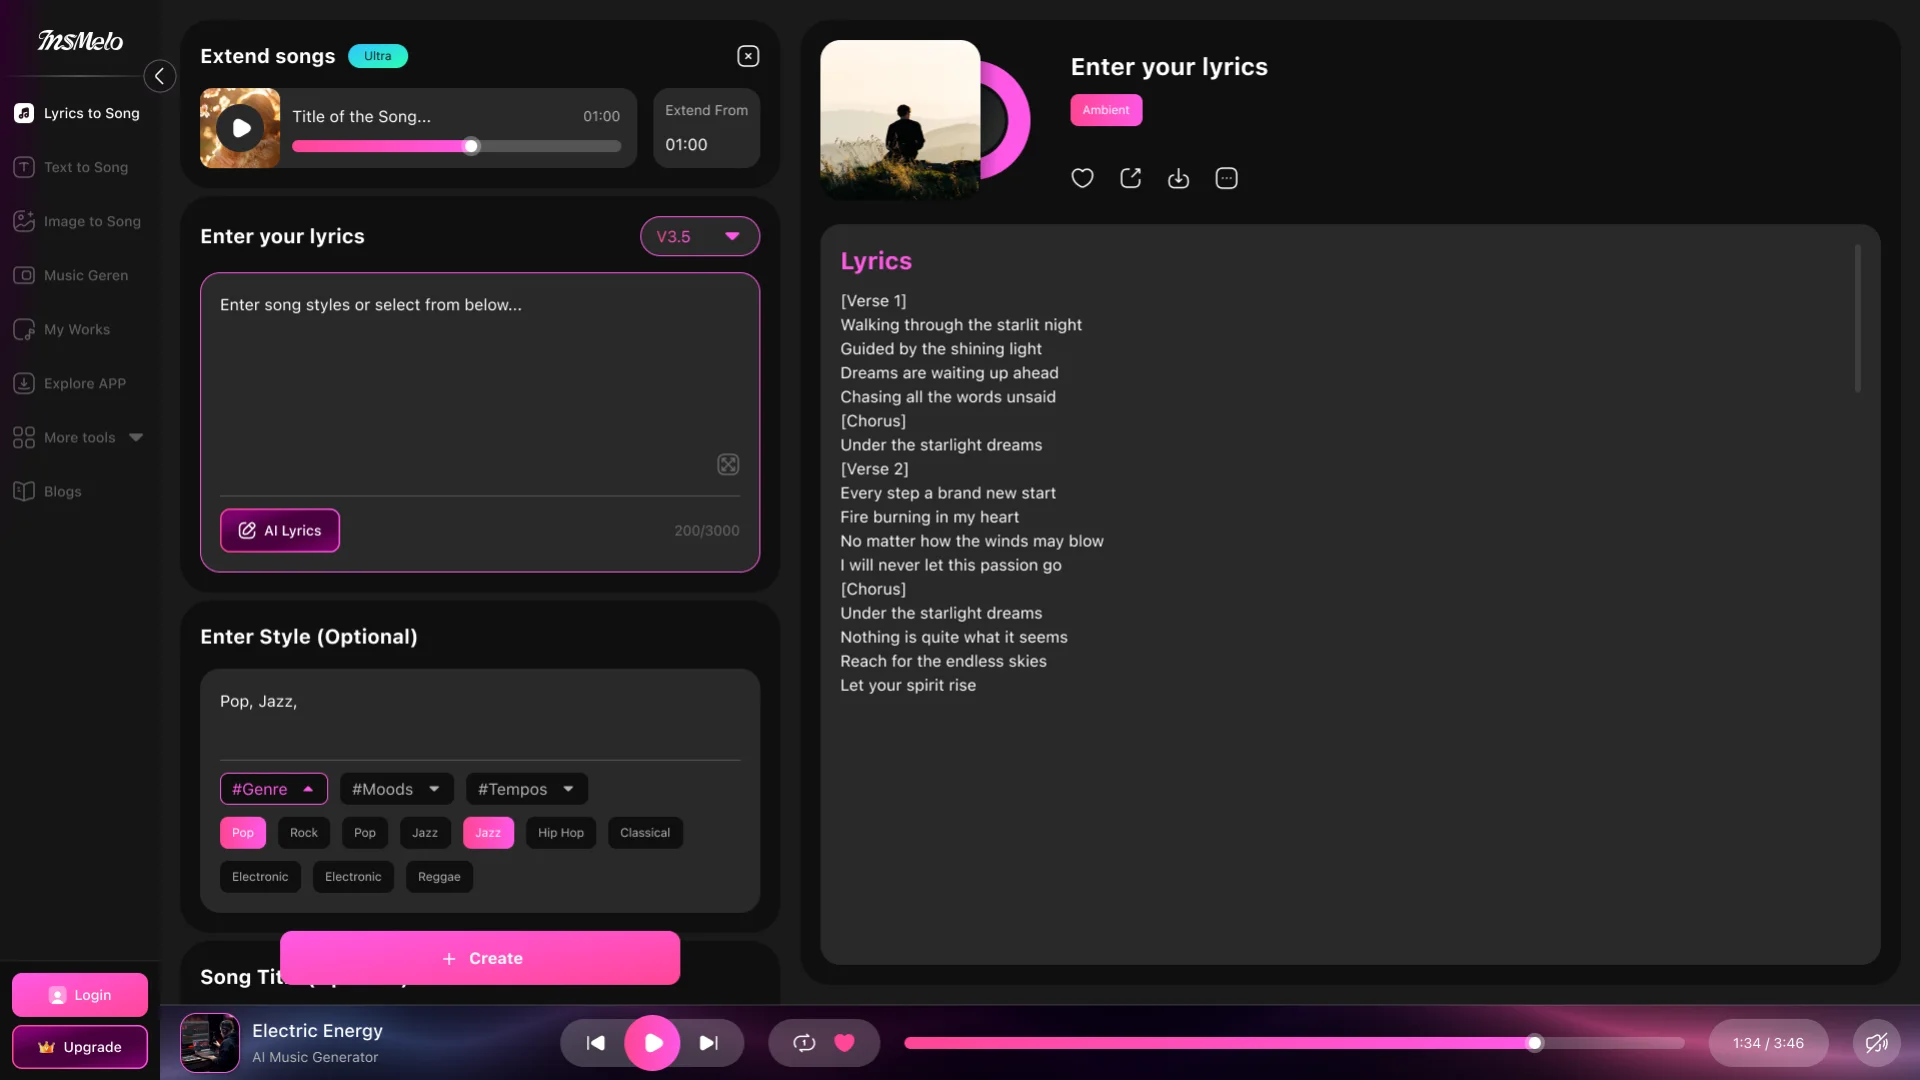The height and width of the screenshot is (1080, 1920).
Task: Open the more options icon beside download
Action: [1226, 178]
